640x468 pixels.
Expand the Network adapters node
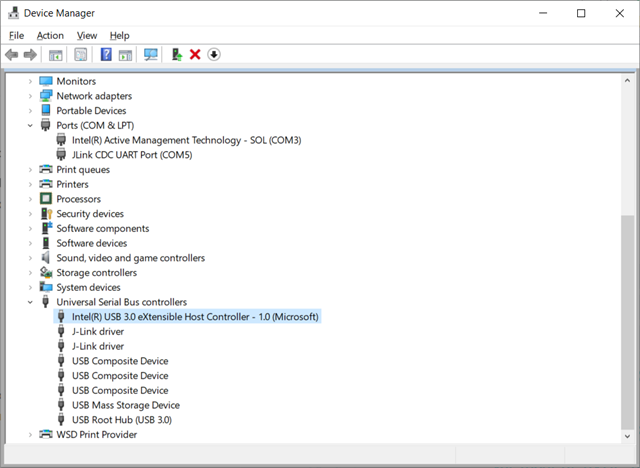point(30,96)
